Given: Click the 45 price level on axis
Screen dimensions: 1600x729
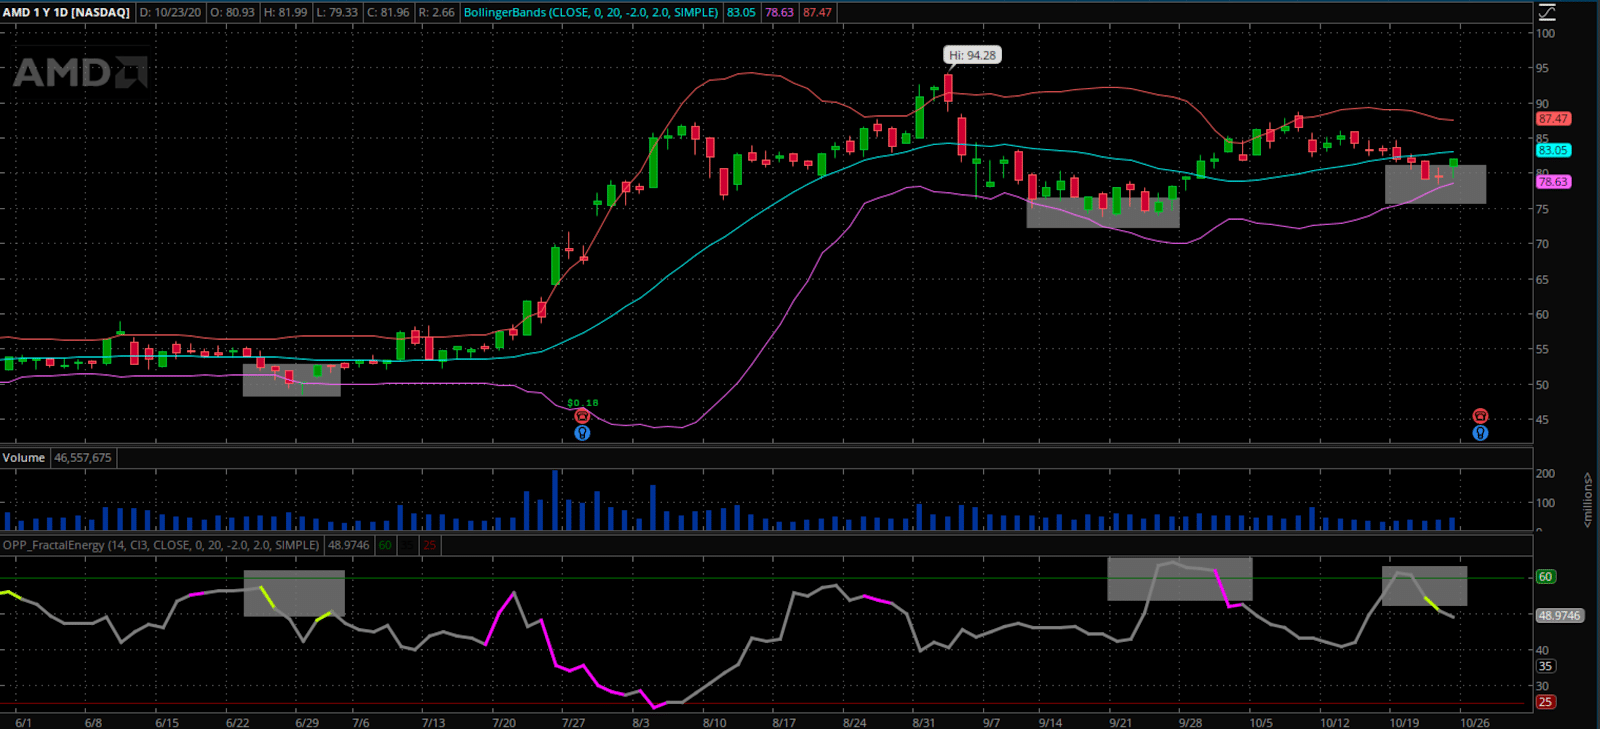Looking at the screenshot, I should [x=1543, y=419].
